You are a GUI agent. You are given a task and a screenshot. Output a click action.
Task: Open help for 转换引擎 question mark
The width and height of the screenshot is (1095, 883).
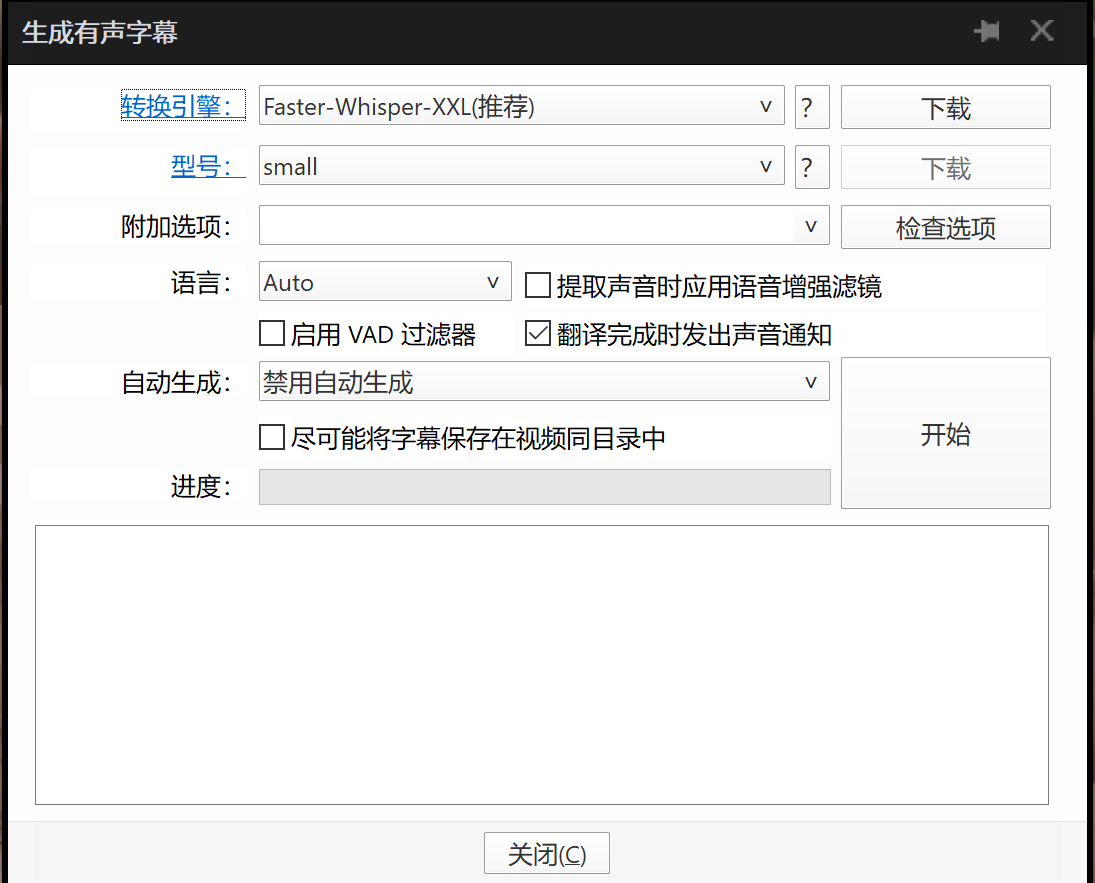coord(812,107)
